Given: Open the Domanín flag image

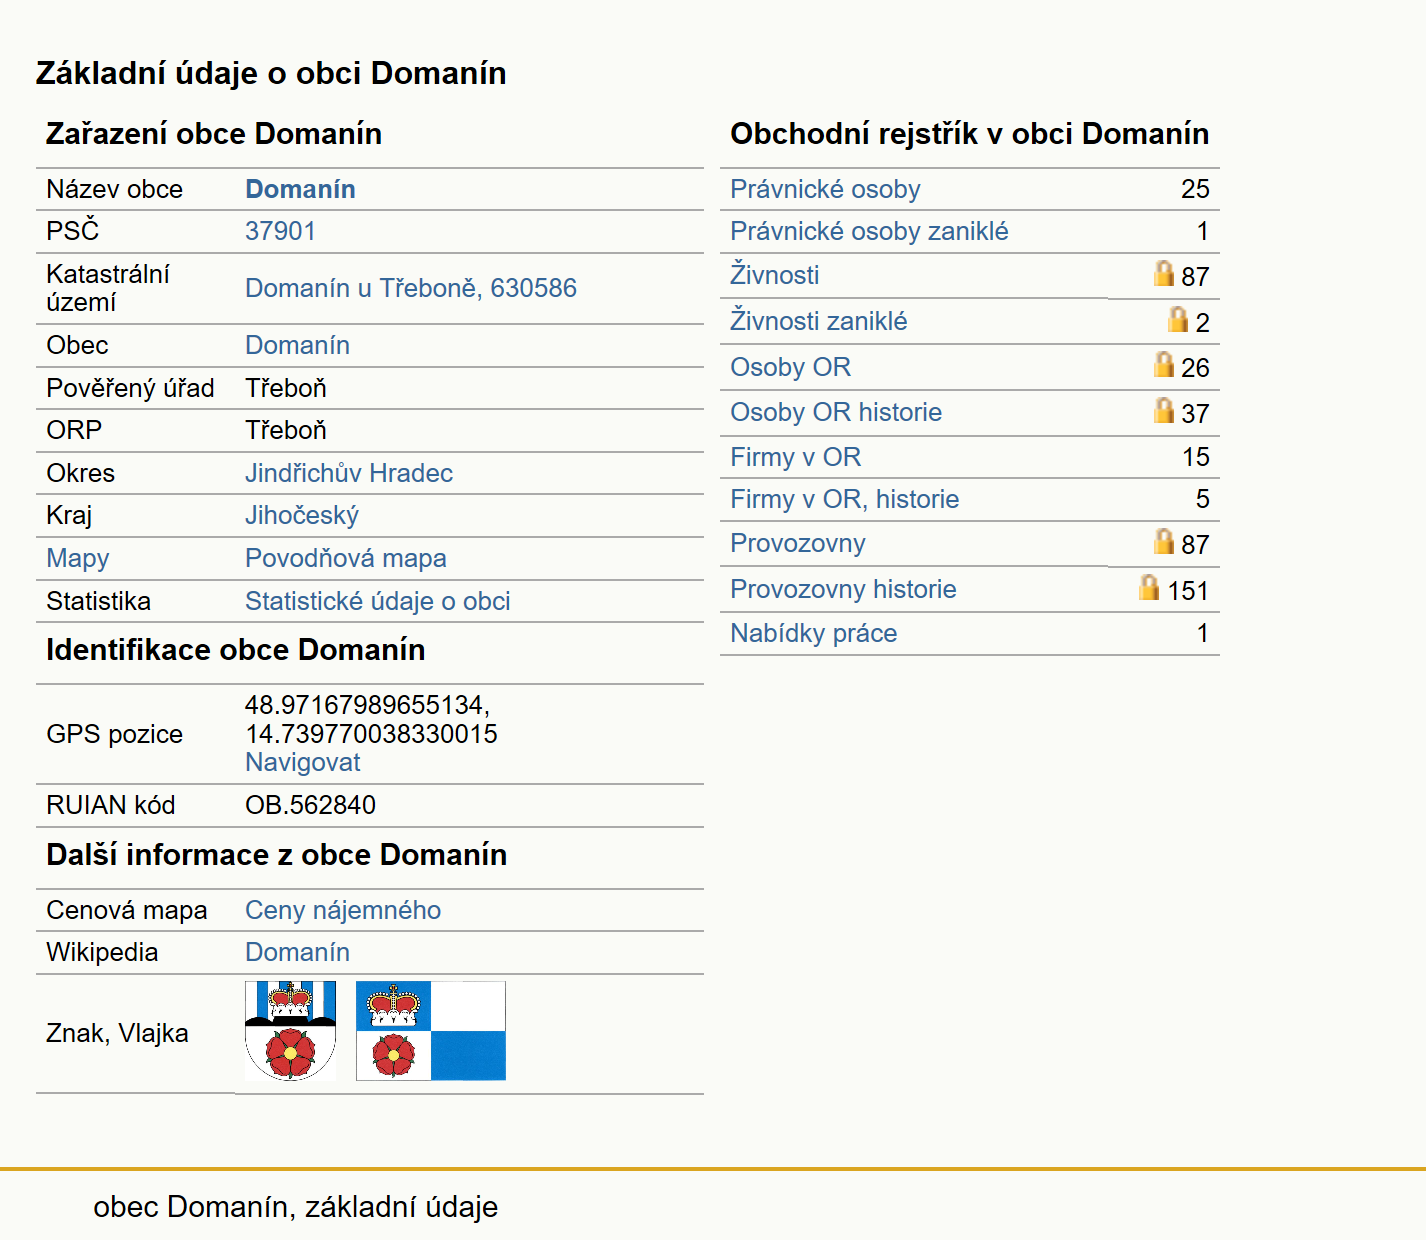Looking at the screenshot, I should (x=431, y=1031).
